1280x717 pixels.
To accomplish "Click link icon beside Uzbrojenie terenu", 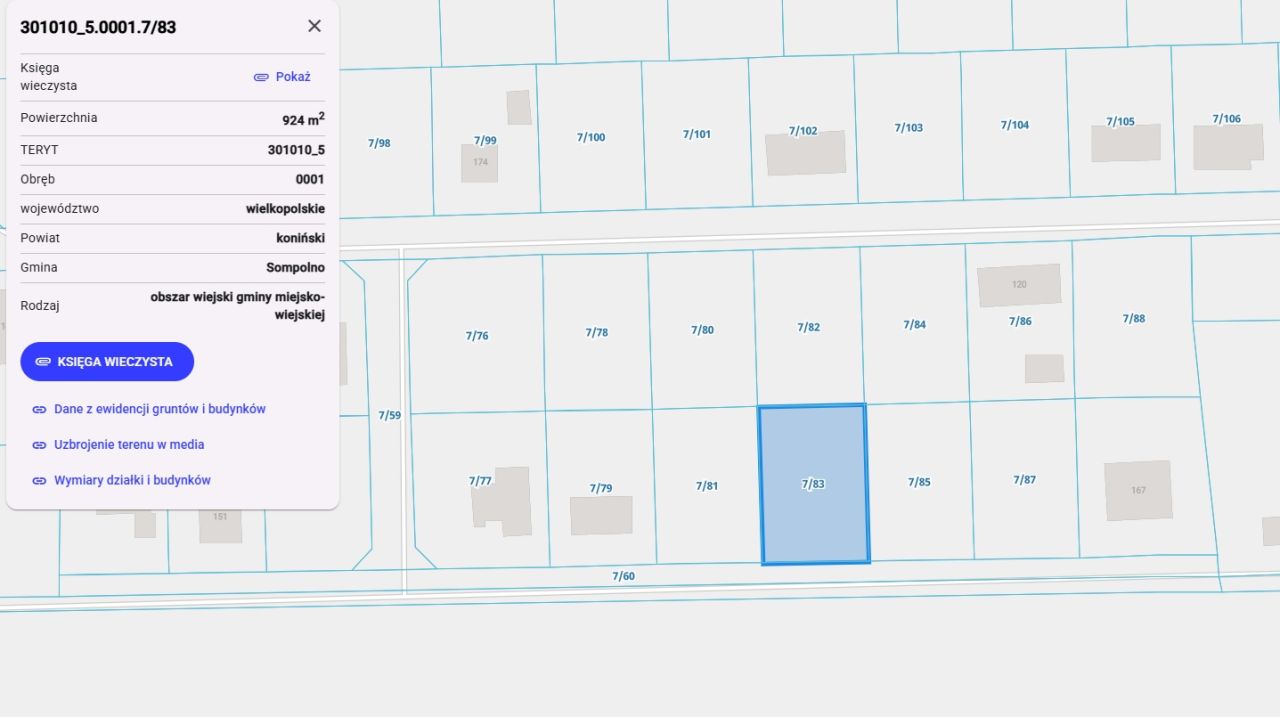I will click(39, 445).
